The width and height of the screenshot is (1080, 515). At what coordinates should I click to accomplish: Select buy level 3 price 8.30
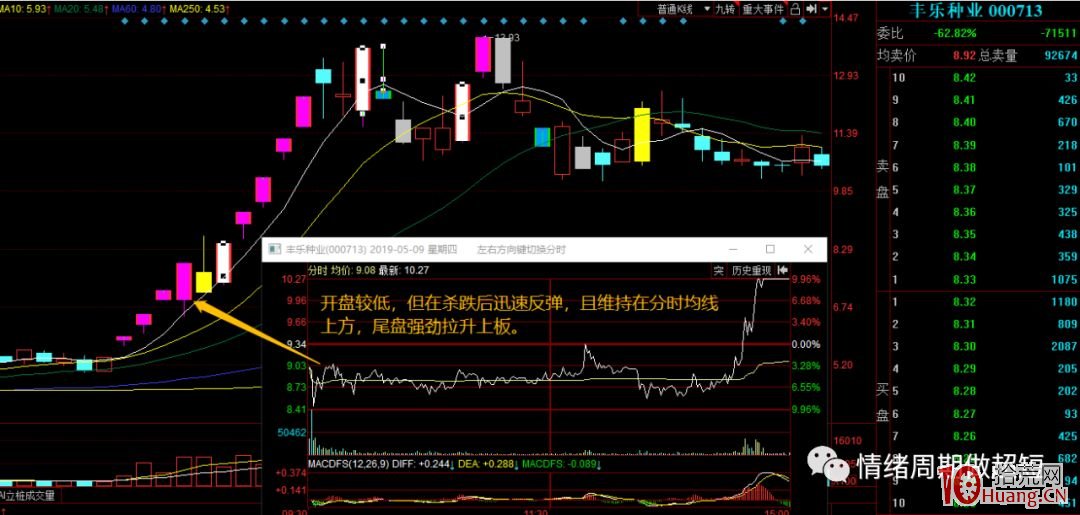[965, 346]
